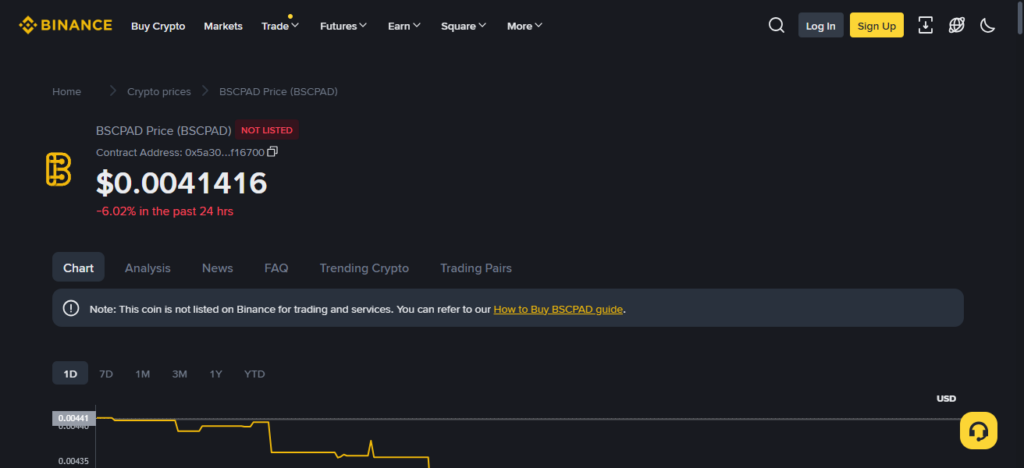Expand the Earn dropdown menu
This screenshot has width=1024, height=468.
coord(404,26)
